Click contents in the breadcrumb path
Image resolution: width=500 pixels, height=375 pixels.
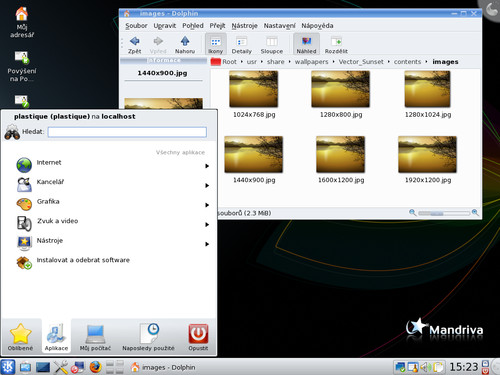[x=407, y=62]
